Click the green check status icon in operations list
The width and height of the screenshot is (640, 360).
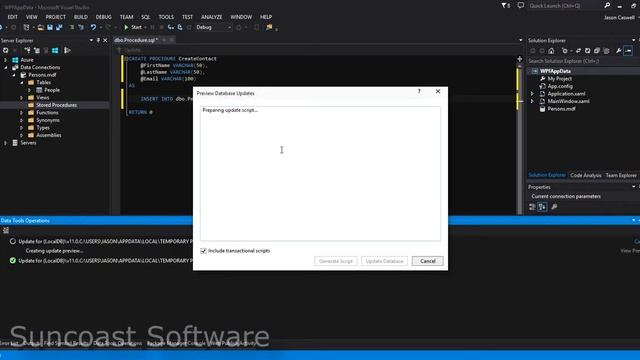13,260
